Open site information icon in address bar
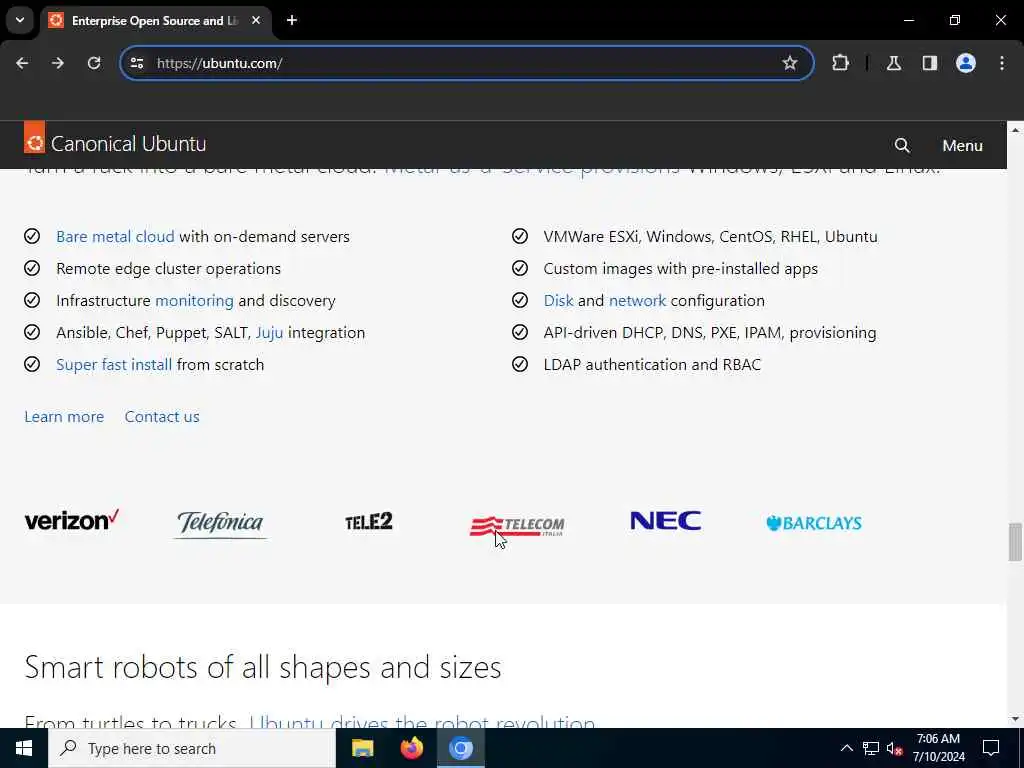 [136, 63]
